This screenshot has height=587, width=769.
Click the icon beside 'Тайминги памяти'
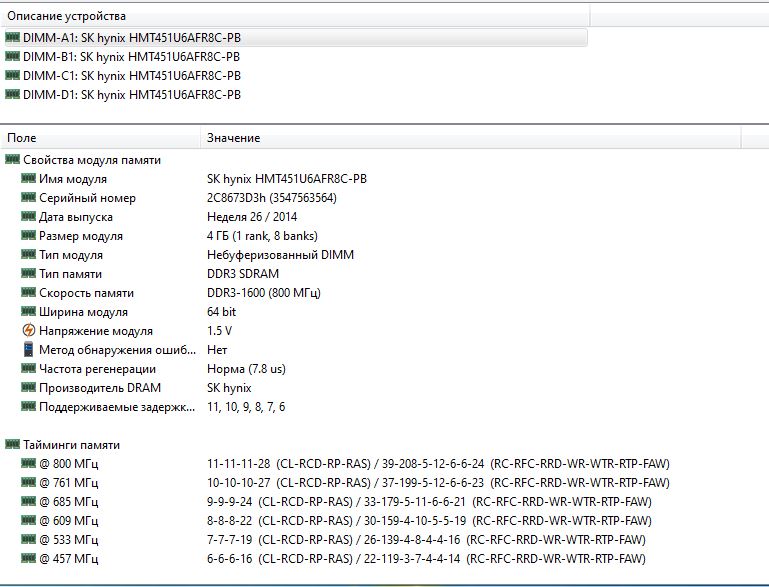[12, 444]
